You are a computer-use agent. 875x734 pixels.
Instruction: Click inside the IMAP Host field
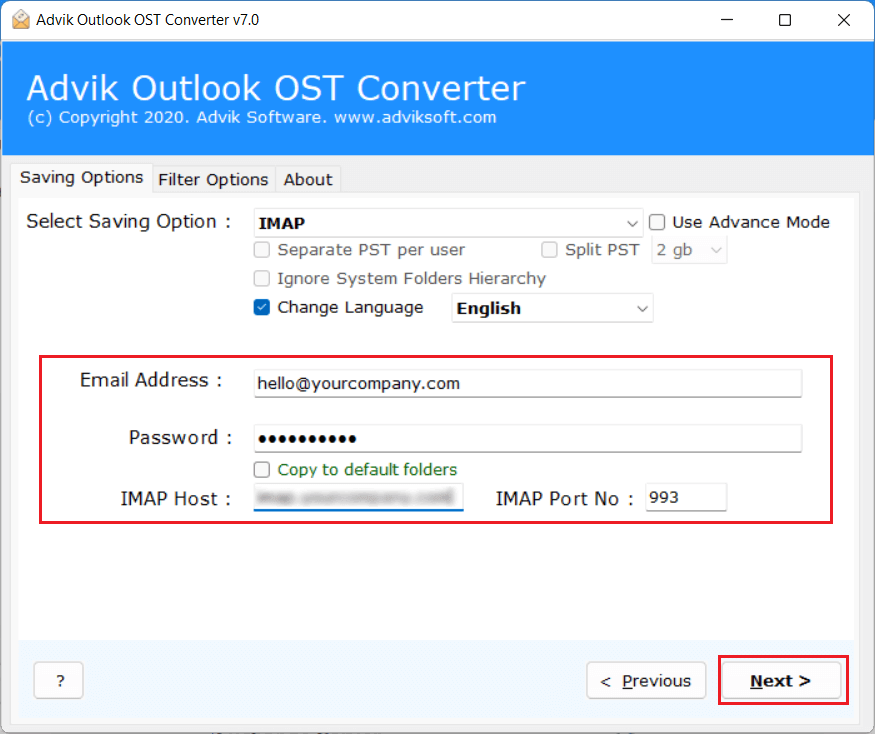pos(358,497)
